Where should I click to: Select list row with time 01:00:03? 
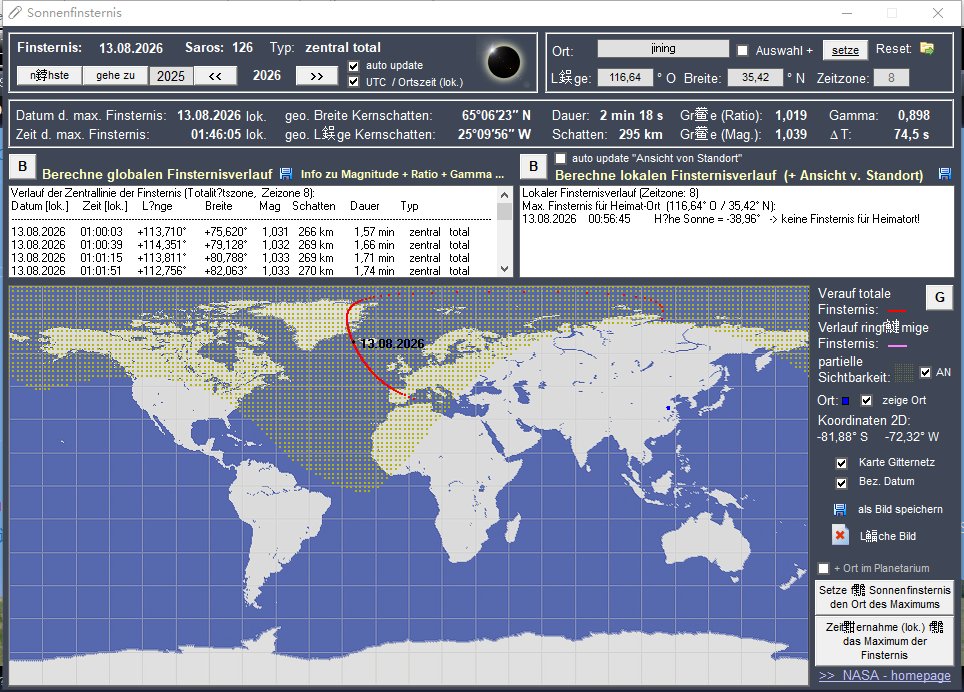(240, 232)
